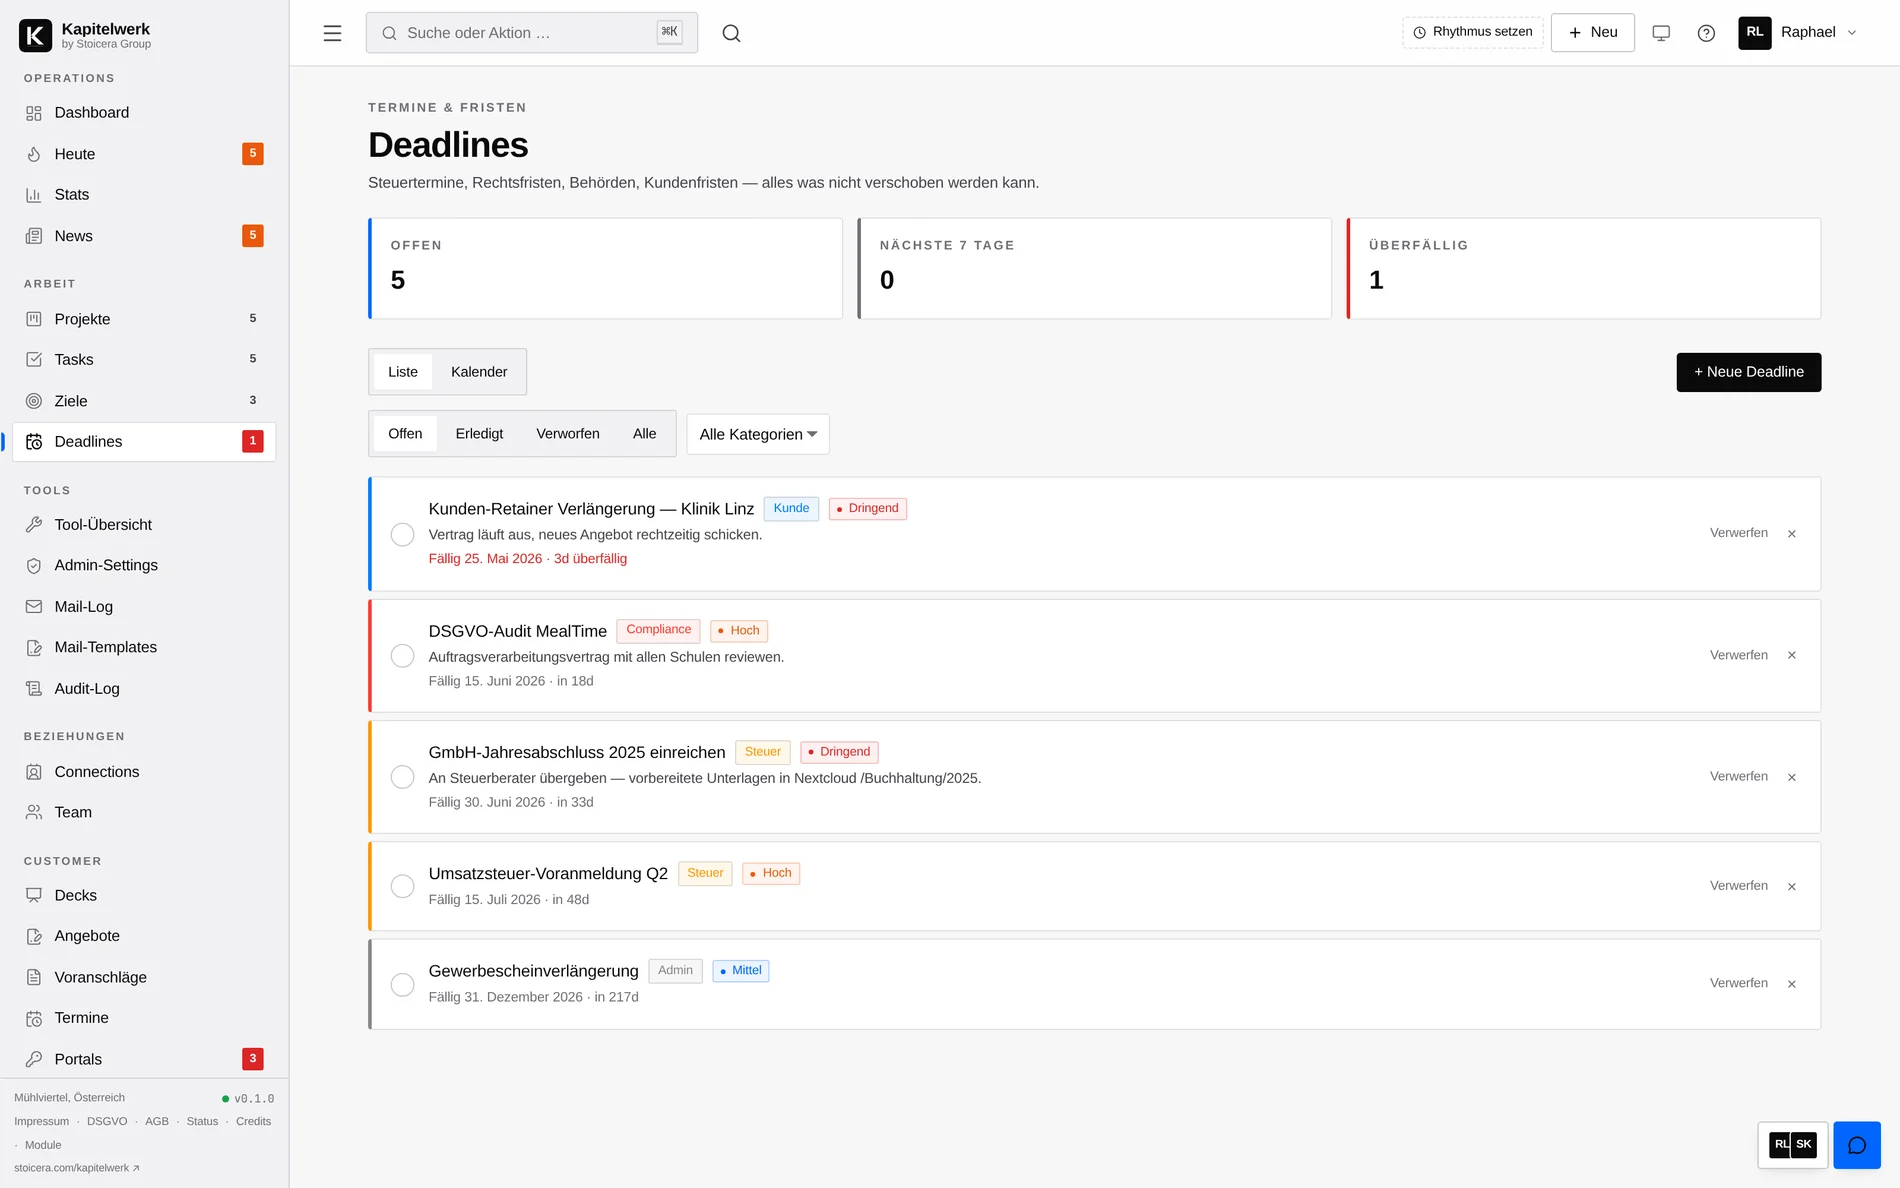The width and height of the screenshot is (1900, 1188).
Task: Click Verwerfen on Gewerbescheinverlängerung
Action: click(1738, 983)
